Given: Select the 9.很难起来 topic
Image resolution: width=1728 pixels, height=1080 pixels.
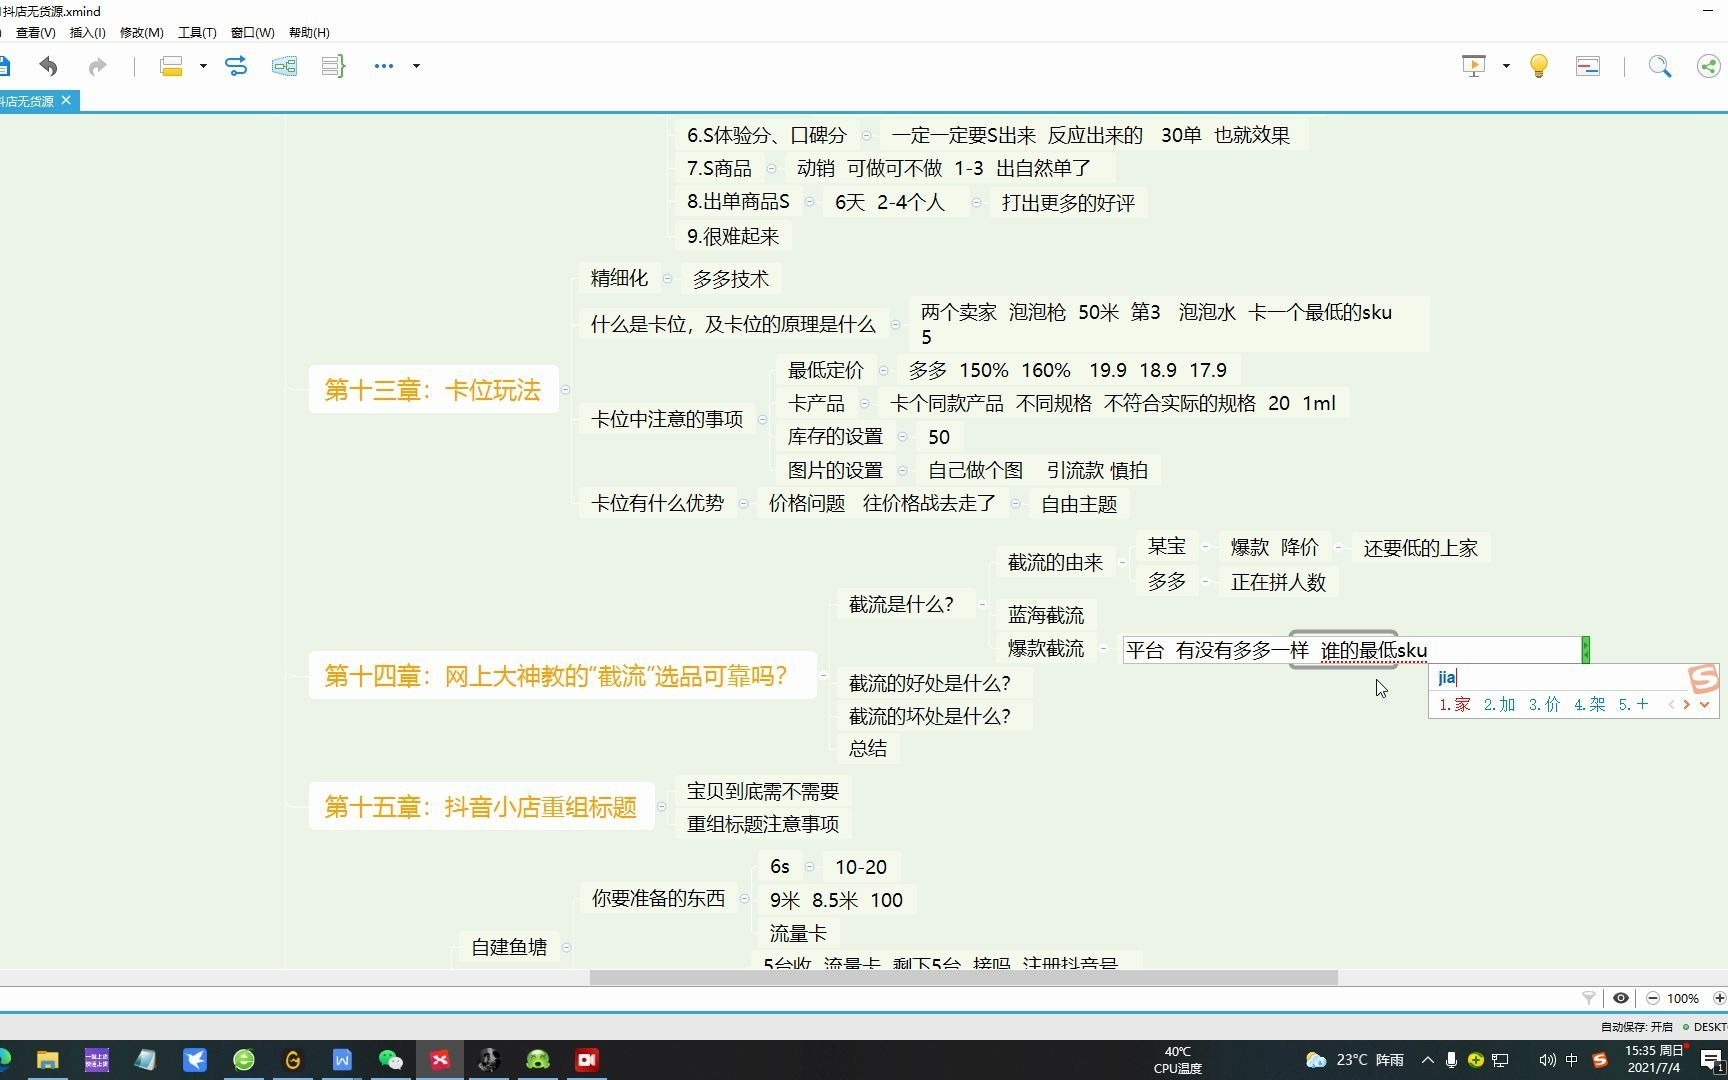Looking at the screenshot, I should click(x=733, y=236).
